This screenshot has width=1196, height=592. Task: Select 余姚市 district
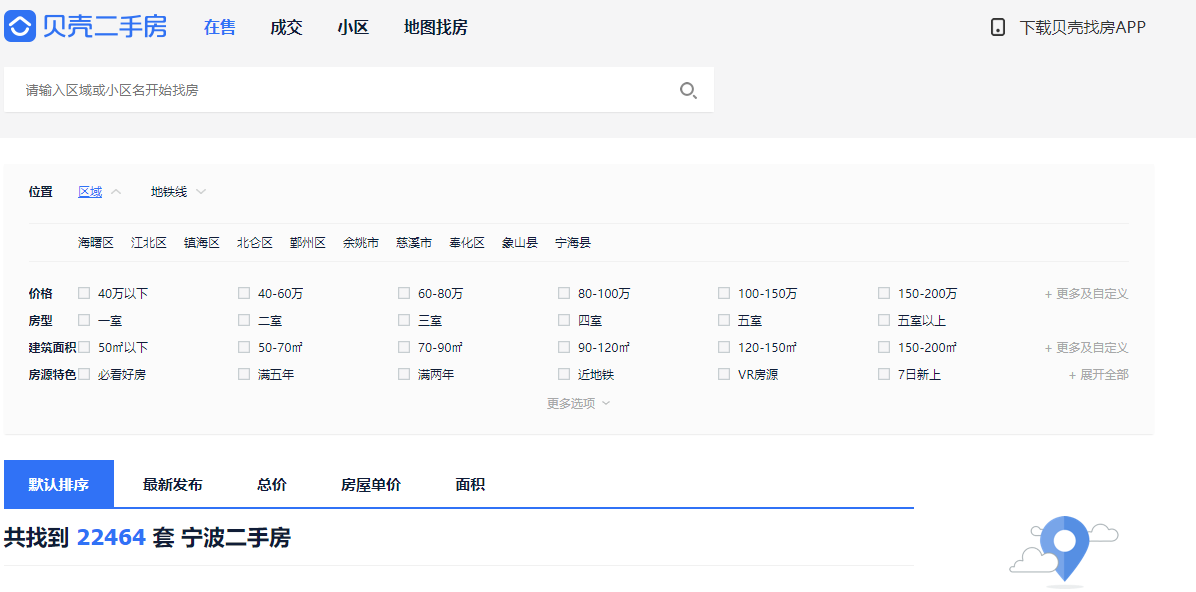pos(361,243)
